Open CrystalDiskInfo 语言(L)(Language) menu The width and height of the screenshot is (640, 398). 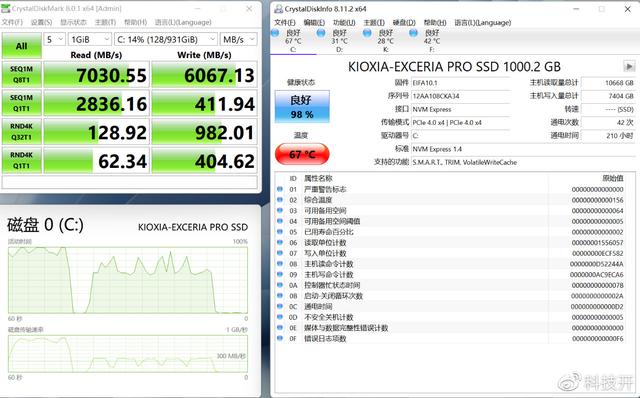click(482, 22)
